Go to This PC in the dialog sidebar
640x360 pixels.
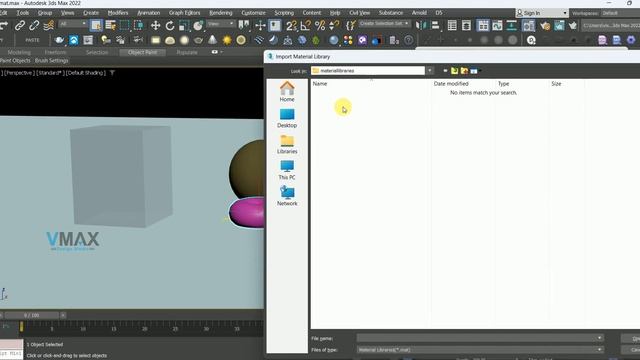coord(287,170)
